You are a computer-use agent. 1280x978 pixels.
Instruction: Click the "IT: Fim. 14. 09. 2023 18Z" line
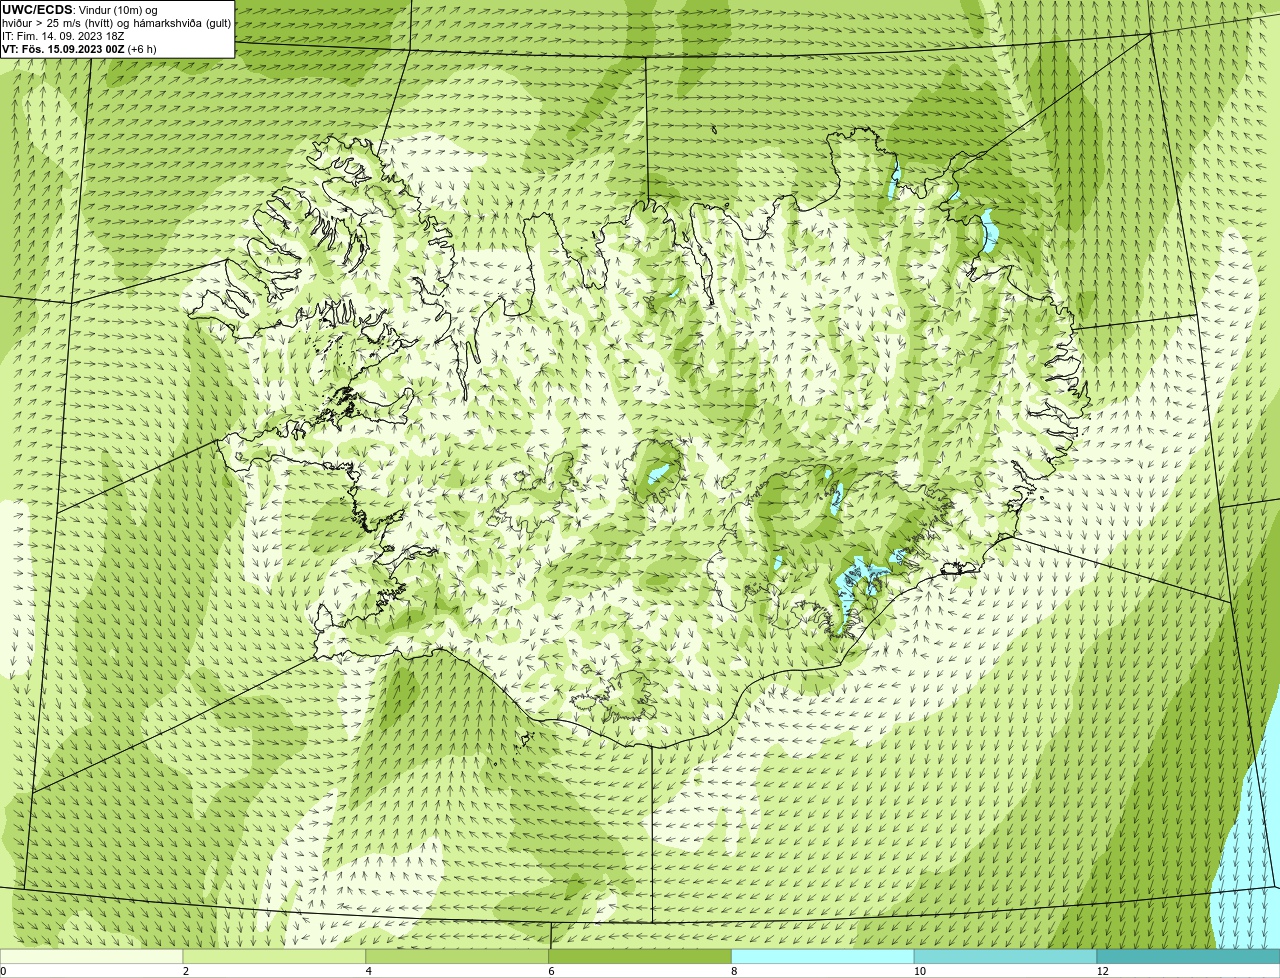(63, 36)
